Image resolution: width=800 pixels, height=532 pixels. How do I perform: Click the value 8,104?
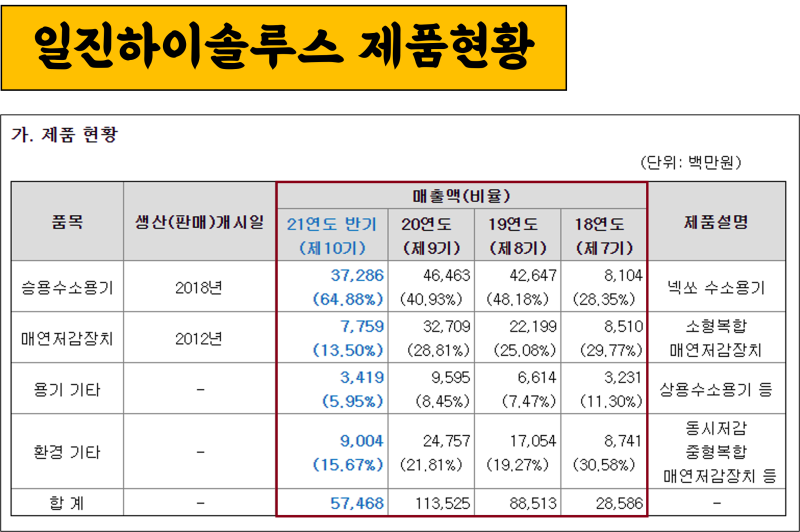pyautogui.click(x=623, y=275)
